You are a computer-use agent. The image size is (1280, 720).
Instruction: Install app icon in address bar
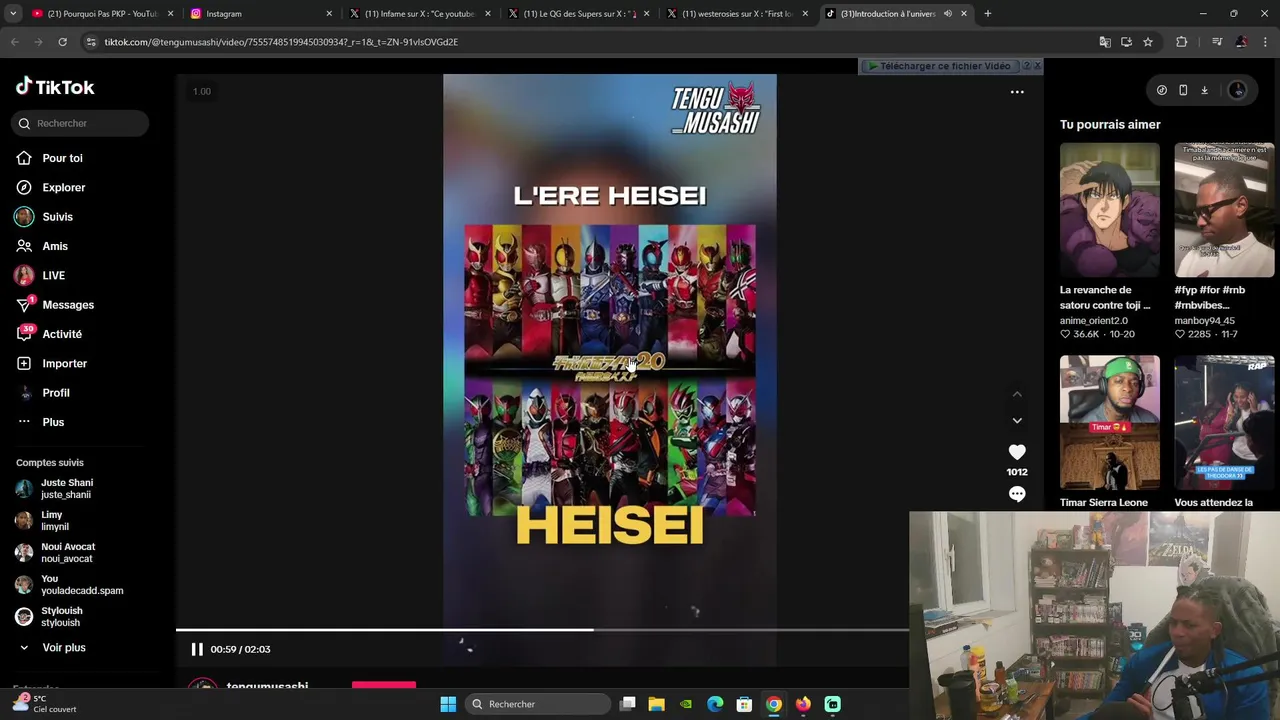tap(1126, 42)
